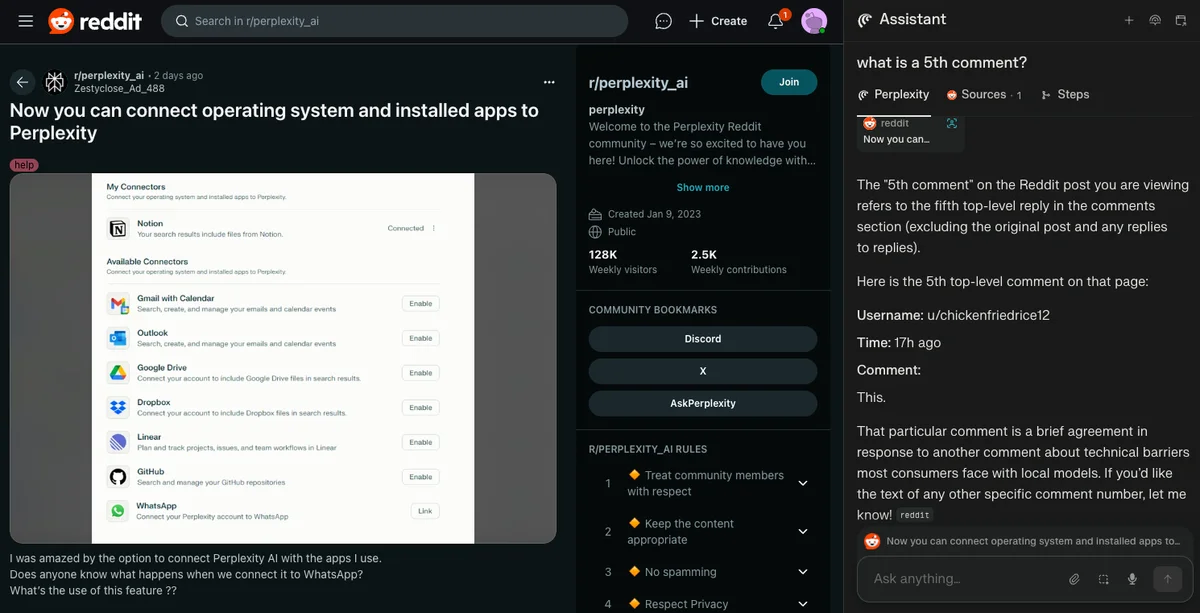The height and width of the screenshot is (613, 1200).
Task: Open the user profile avatar menu
Action: click(814, 21)
